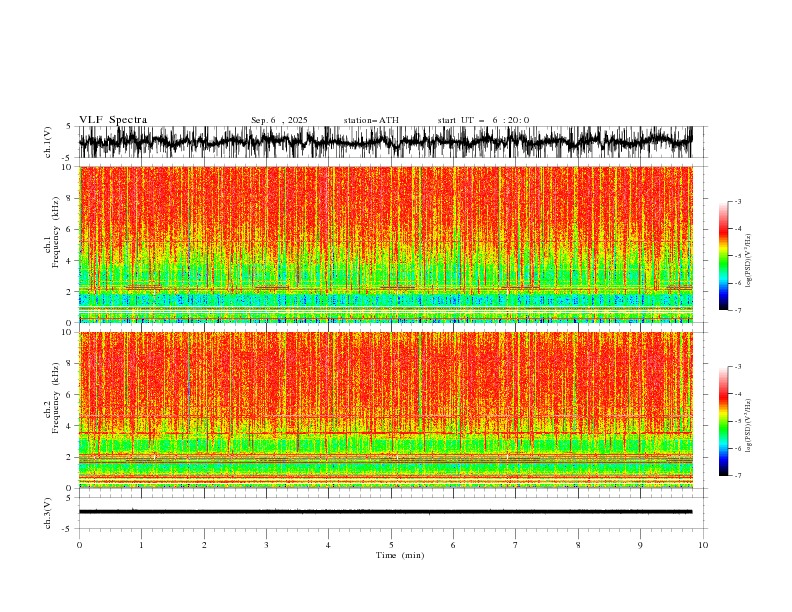Click the time axis tick '0'
This screenshot has height=612, width=792.
coord(79,545)
